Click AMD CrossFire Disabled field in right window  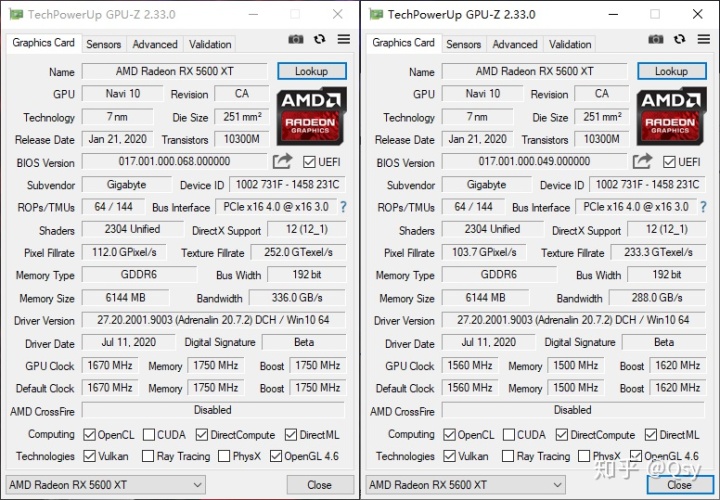point(573,410)
